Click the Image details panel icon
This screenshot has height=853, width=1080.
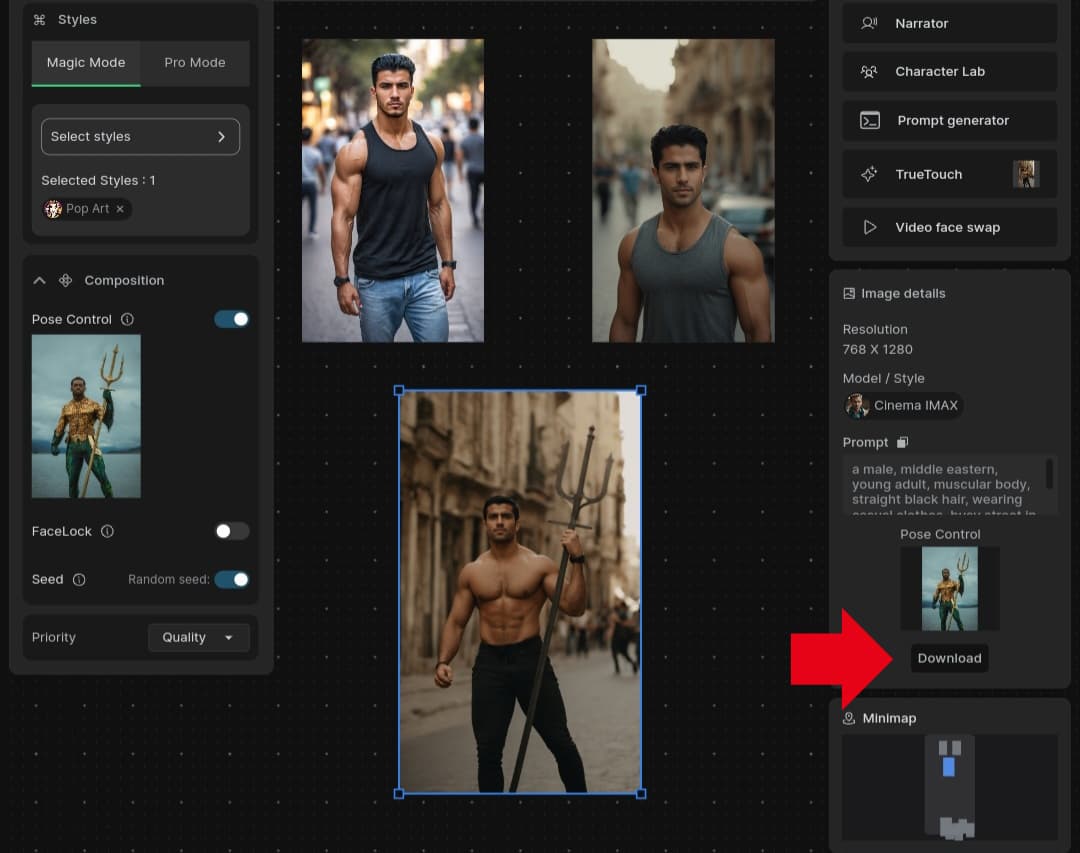click(849, 294)
